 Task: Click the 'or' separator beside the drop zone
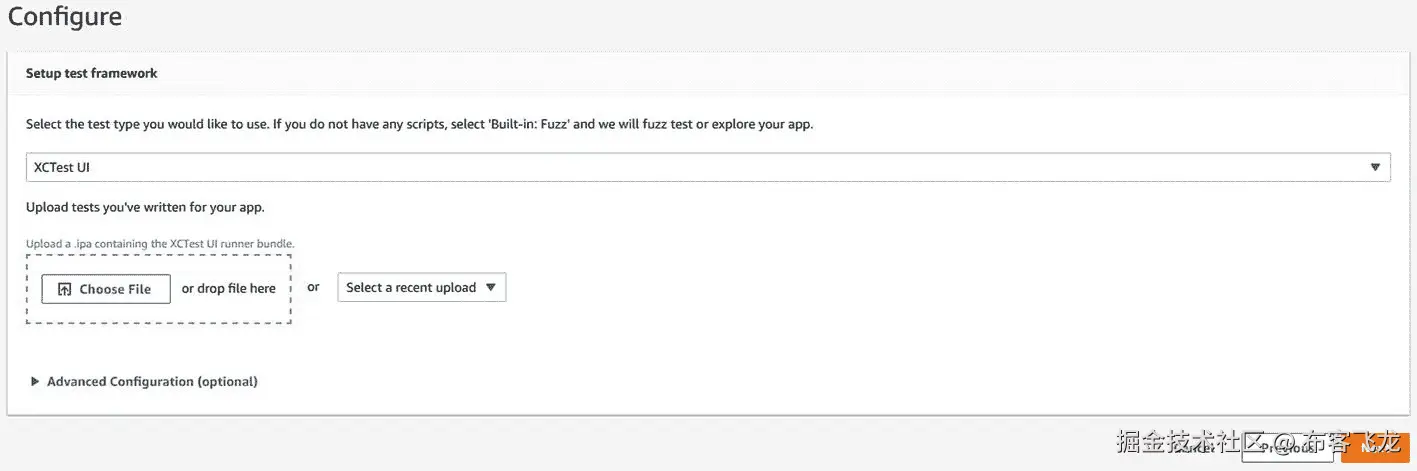coord(313,287)
